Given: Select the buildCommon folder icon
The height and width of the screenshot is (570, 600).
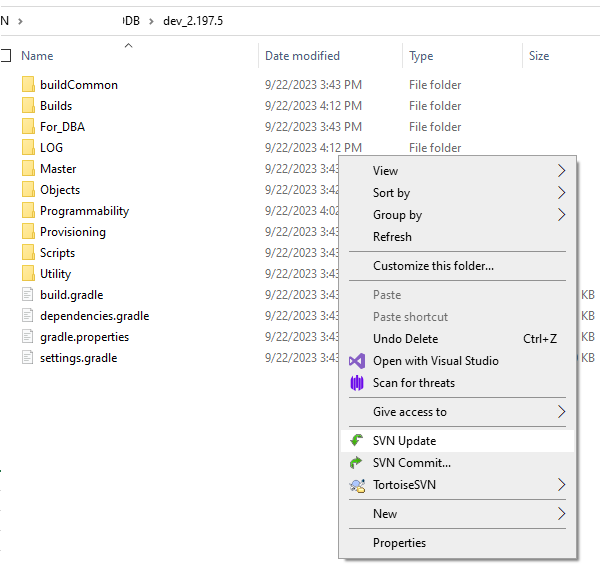Looking at the screenshot, I should click(27, 85).
